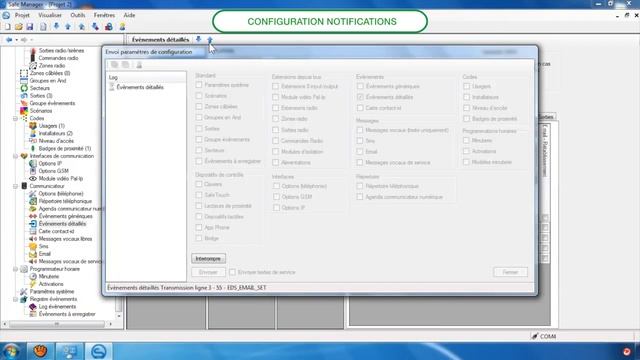The image size is (640, 360).
Task: Open the Outils menu
Action: (78, 15)
